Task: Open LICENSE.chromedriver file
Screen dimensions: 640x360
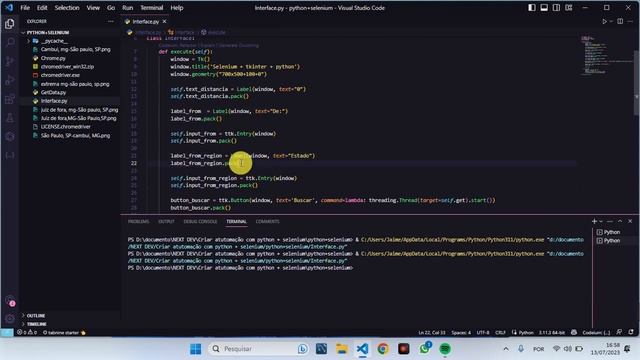Action: coord(65,127)
